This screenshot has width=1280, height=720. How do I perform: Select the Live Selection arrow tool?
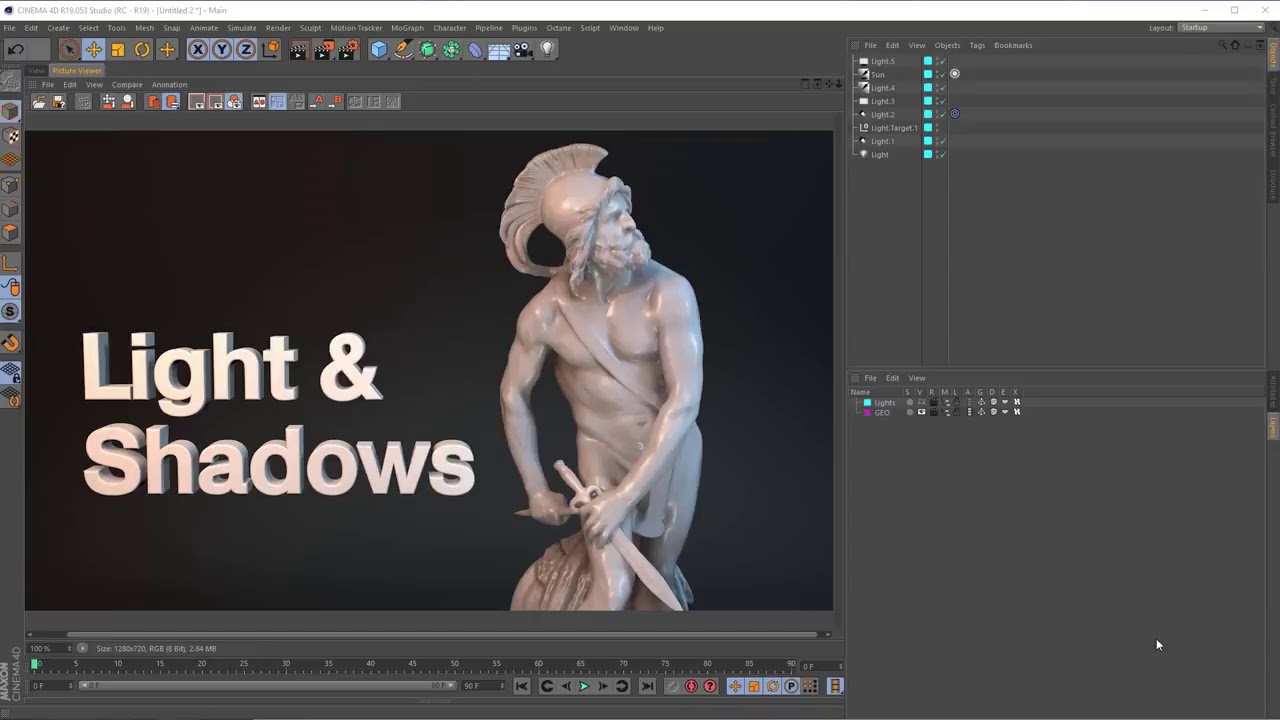[69, 49]
